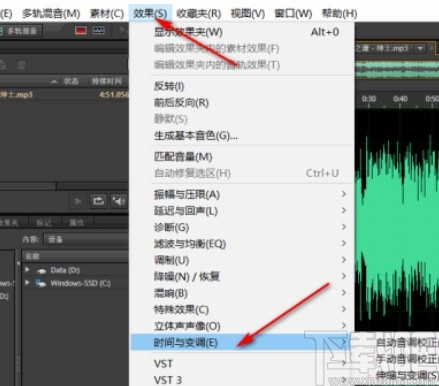Play the selected file preview

click(78, 201)
